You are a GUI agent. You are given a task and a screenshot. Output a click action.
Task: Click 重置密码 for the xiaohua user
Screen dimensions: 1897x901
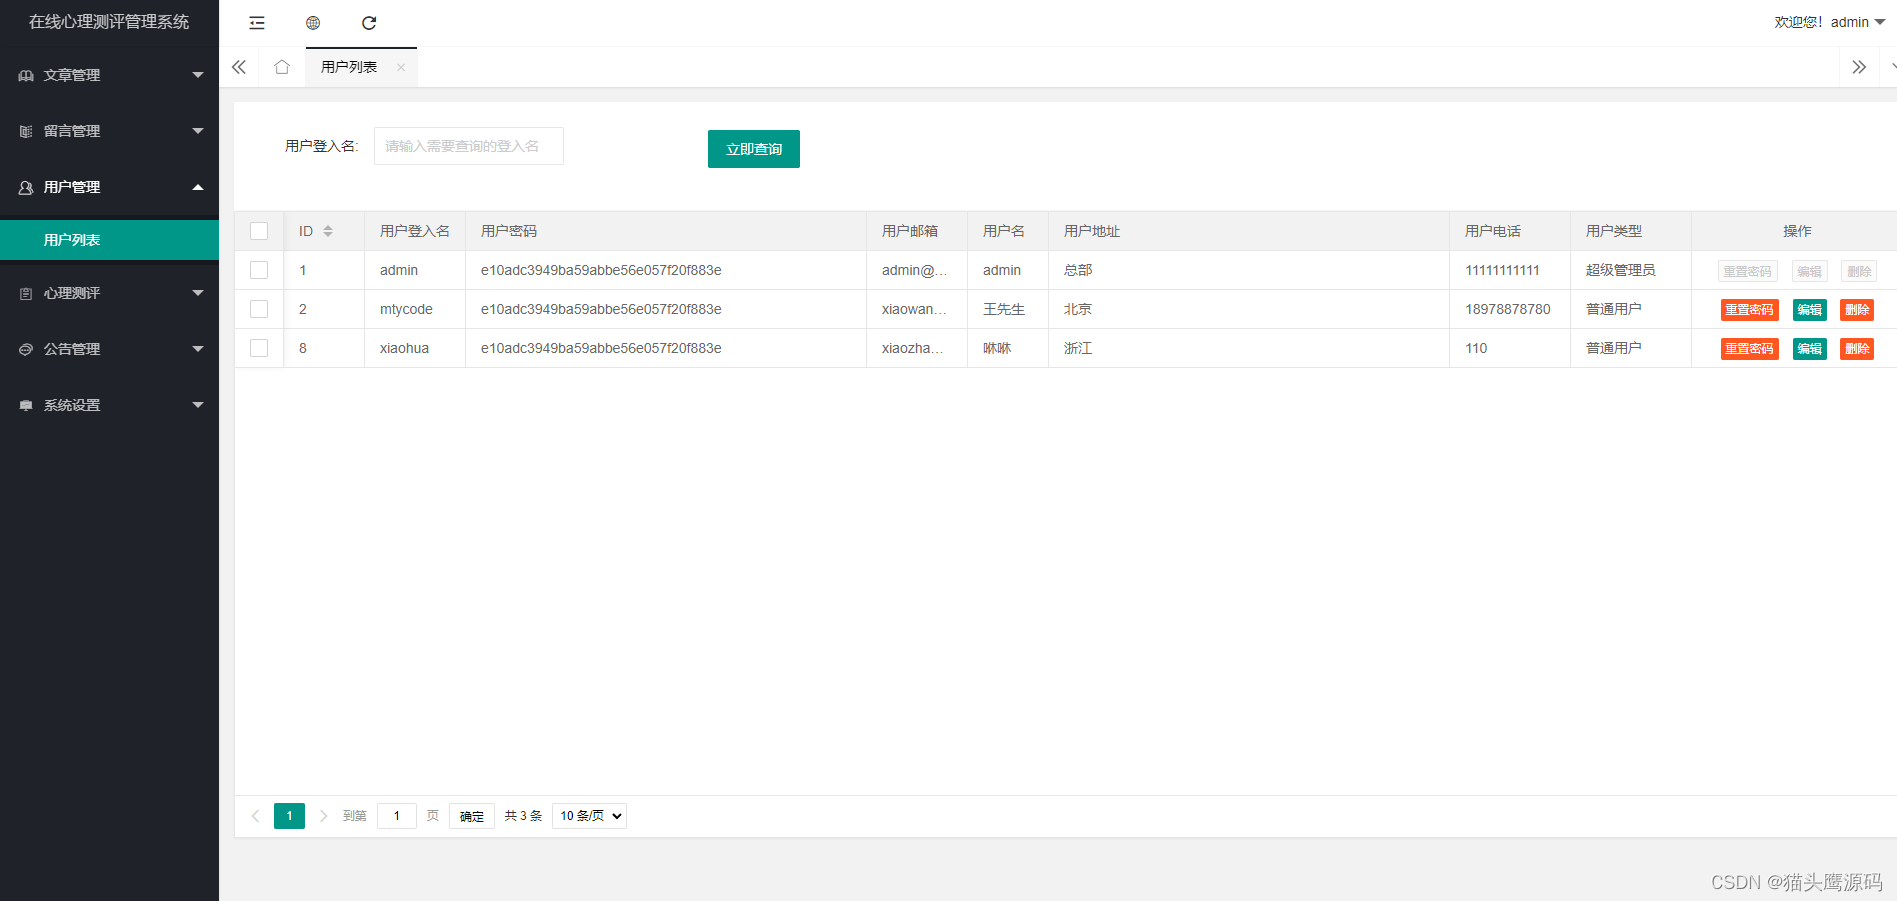(1749, 349)
